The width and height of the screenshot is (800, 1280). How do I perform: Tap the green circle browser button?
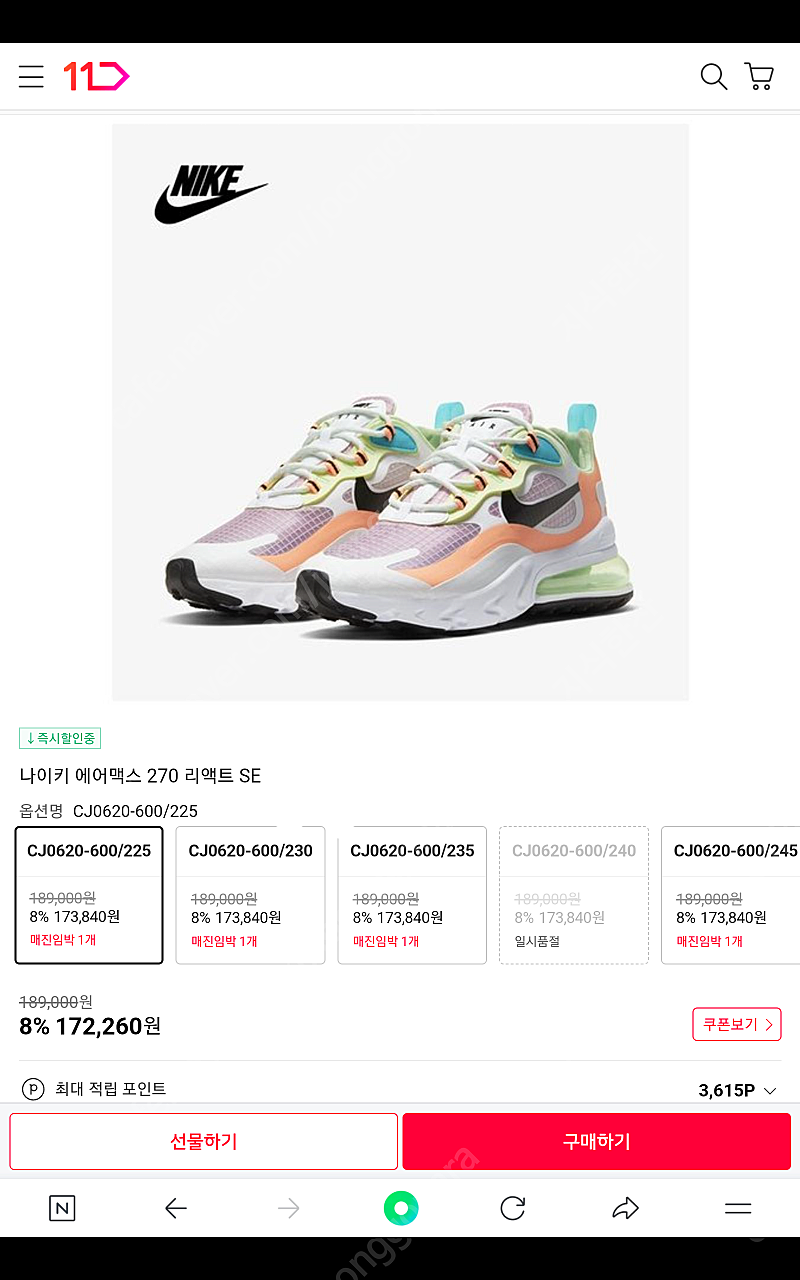coord(401,1208)
